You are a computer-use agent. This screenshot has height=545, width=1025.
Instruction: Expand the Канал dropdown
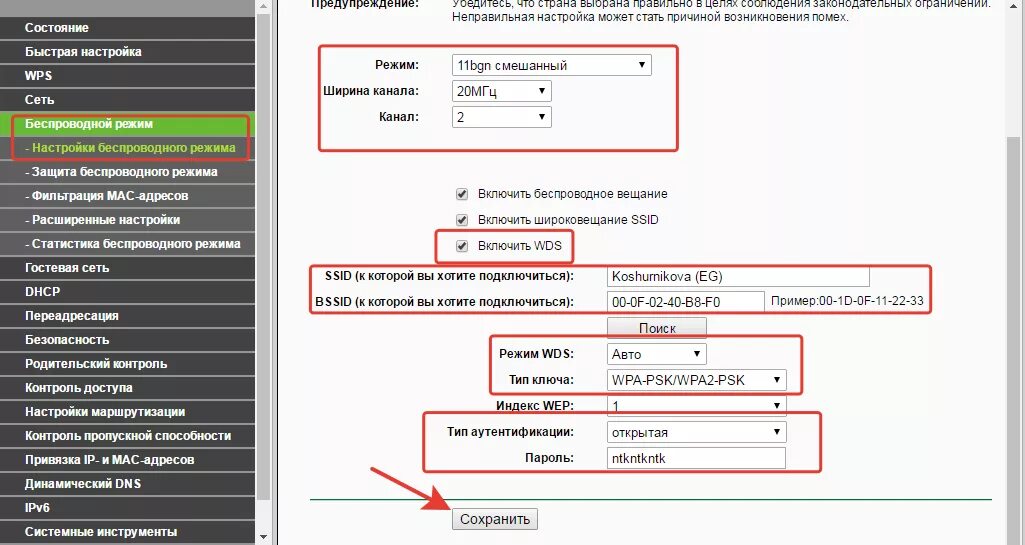[x=501, y=117]
